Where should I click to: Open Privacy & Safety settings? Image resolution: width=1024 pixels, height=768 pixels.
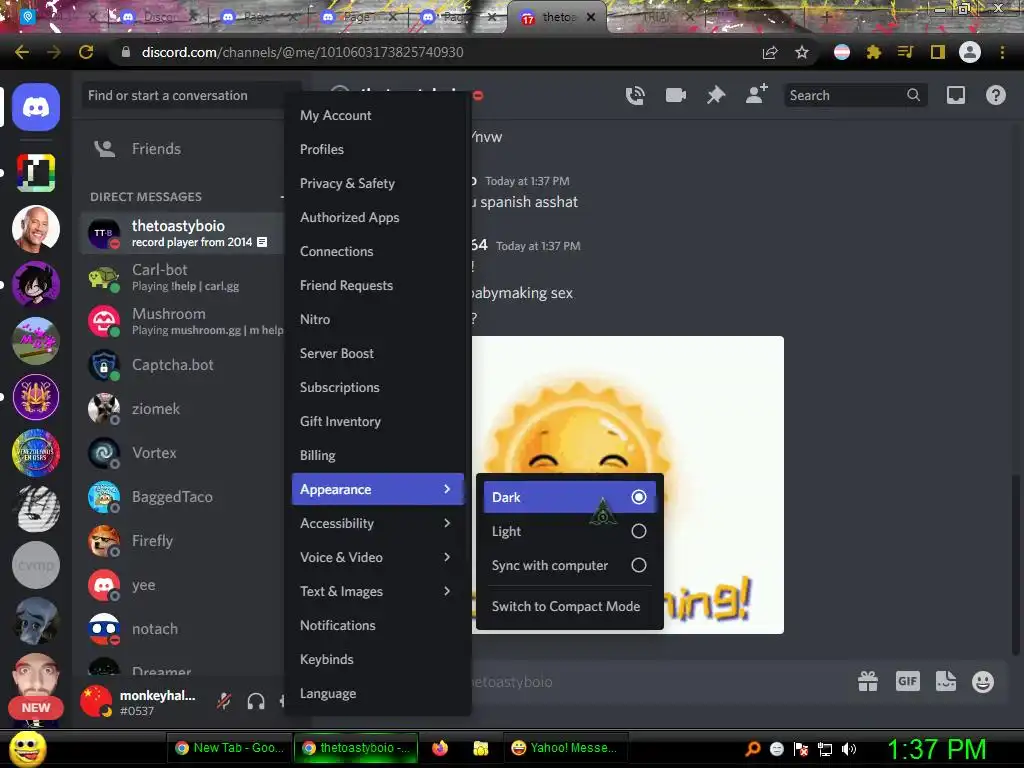(377, 183)
